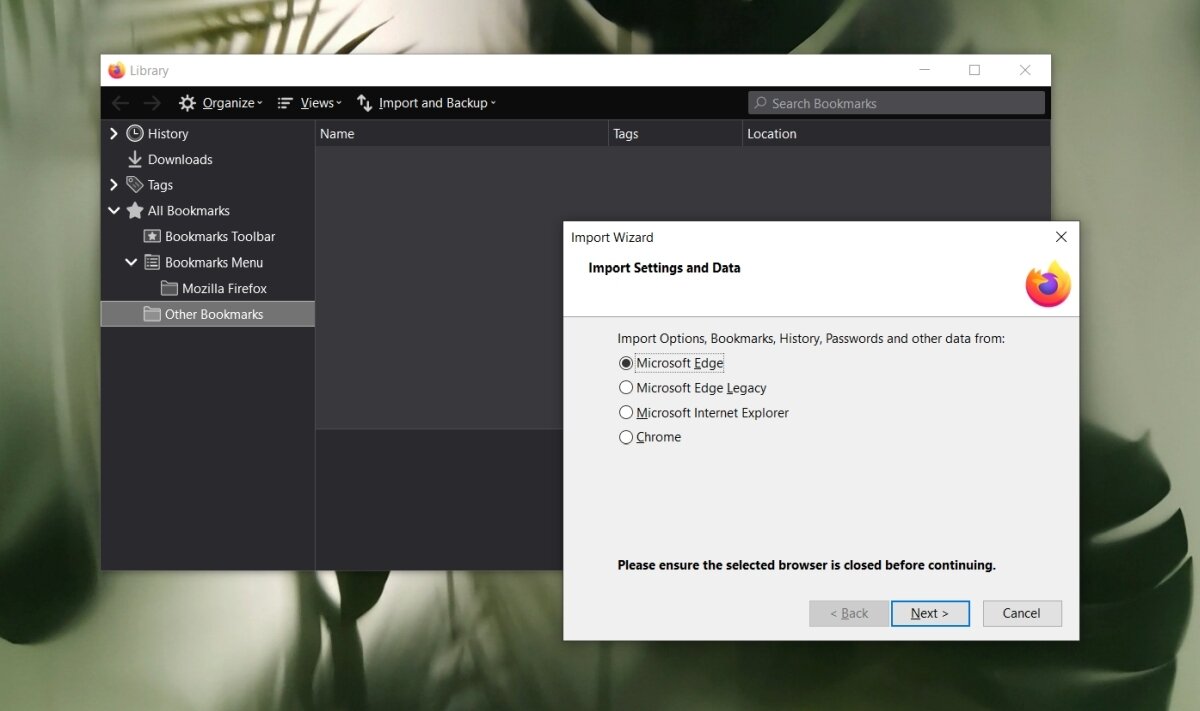
Task: Click the Next button
Action: click(930, 613)
